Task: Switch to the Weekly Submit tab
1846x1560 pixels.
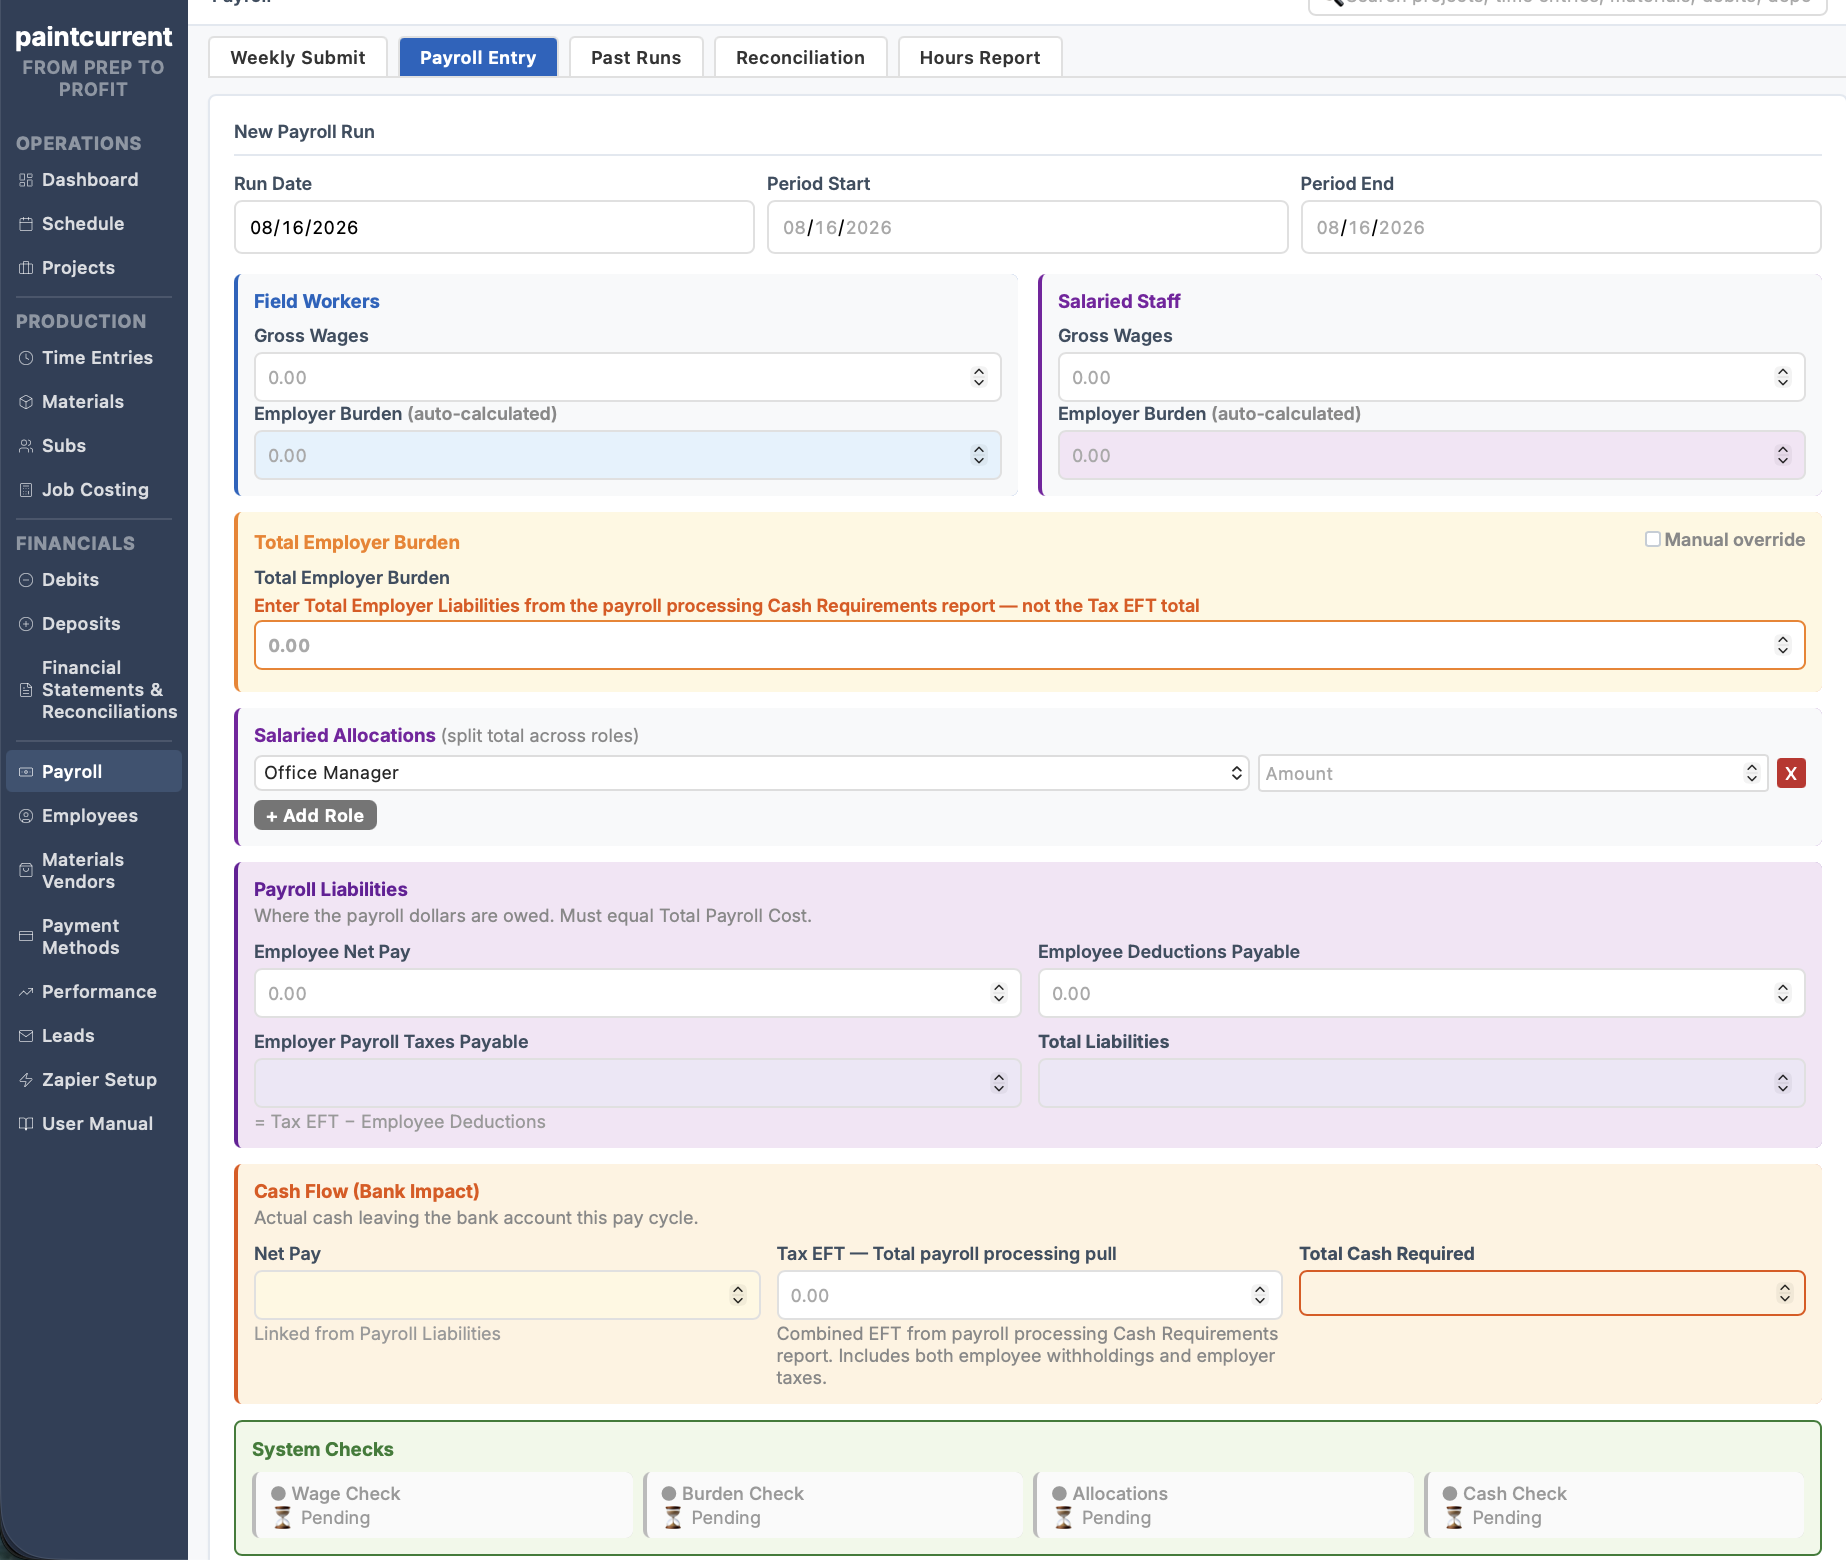Action: click(x=298, y=57)
